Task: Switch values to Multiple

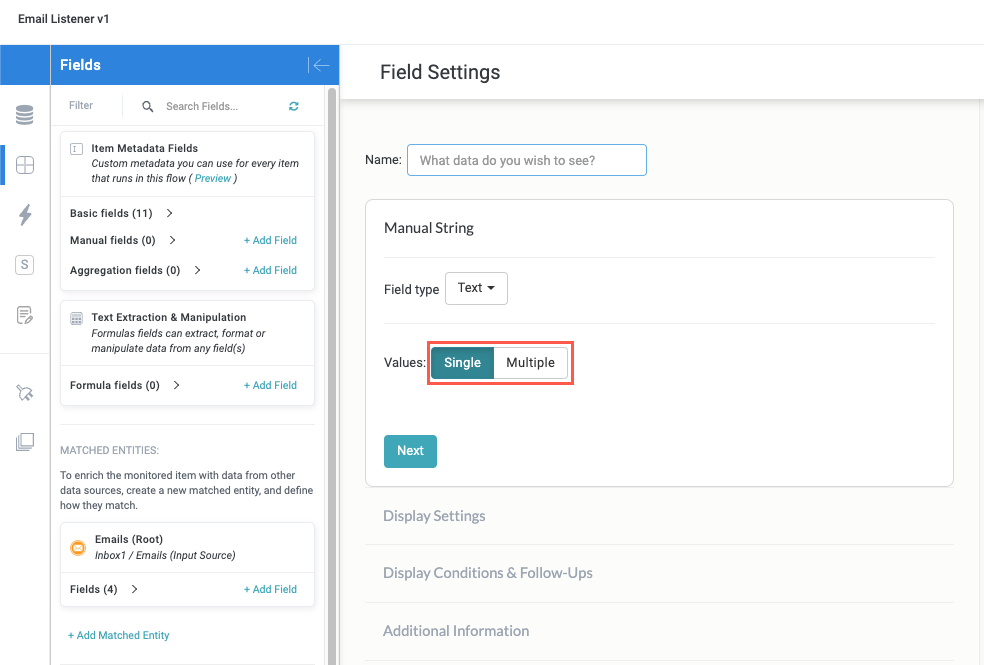Action: (530, 363)
